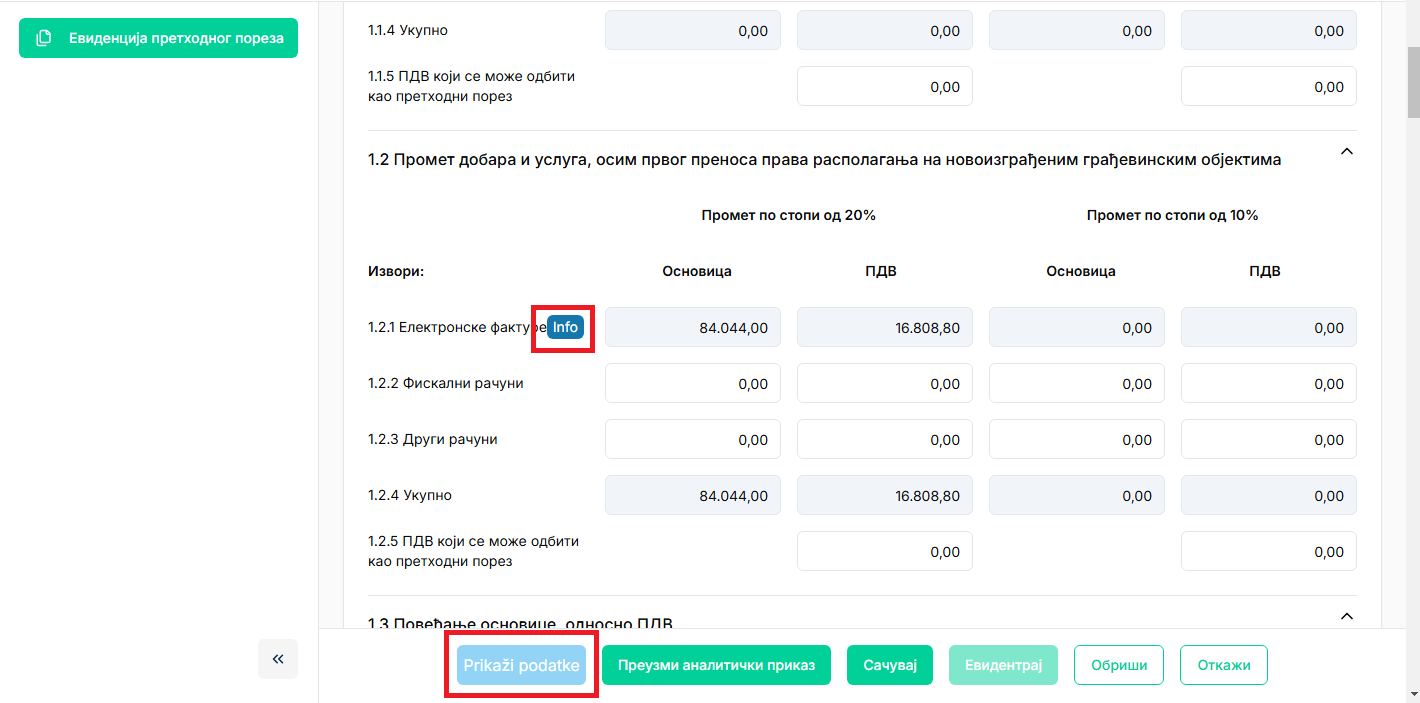This screenshot has height=703, width=1420.
Task: Focus 1.2.3 Други рачуни 10% ПДВ field
Action: tap(1268, 440)
